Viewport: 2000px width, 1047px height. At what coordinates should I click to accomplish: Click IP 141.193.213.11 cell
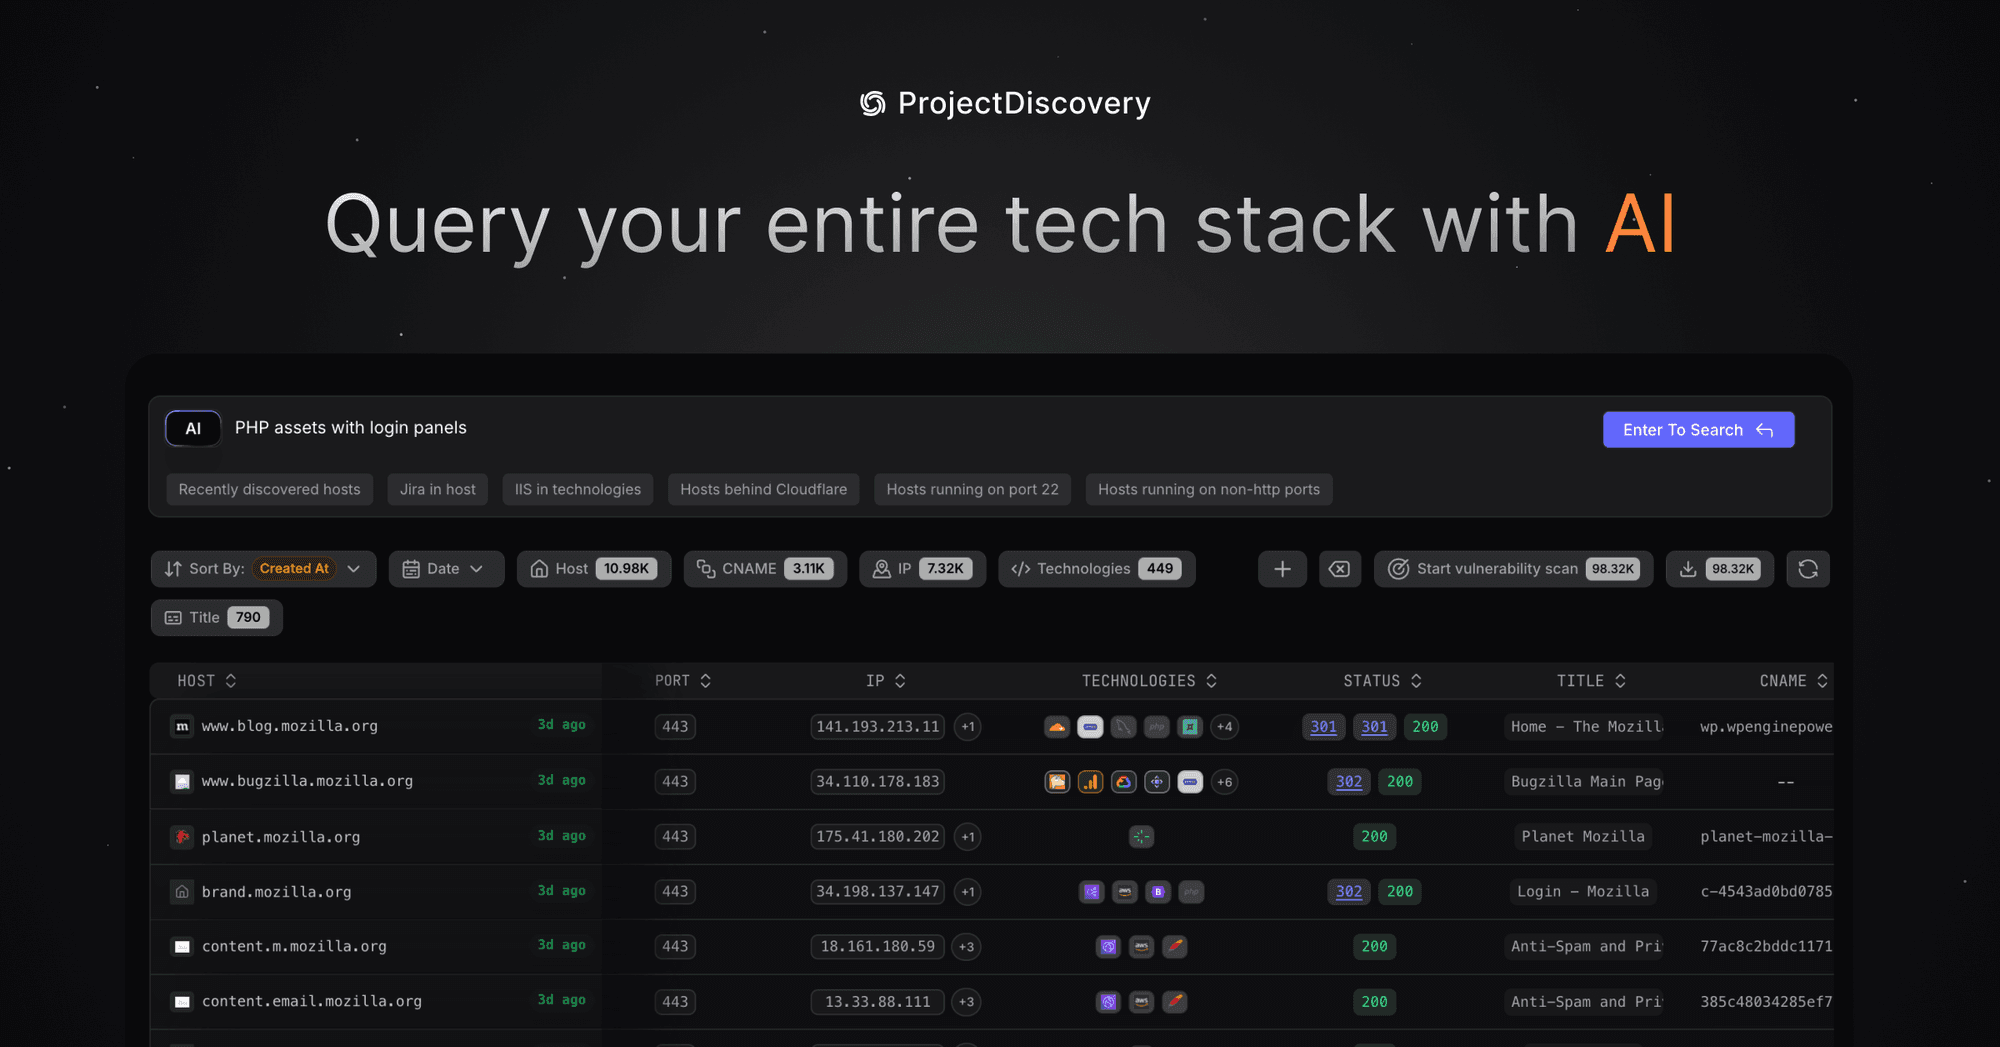point(877,727)
